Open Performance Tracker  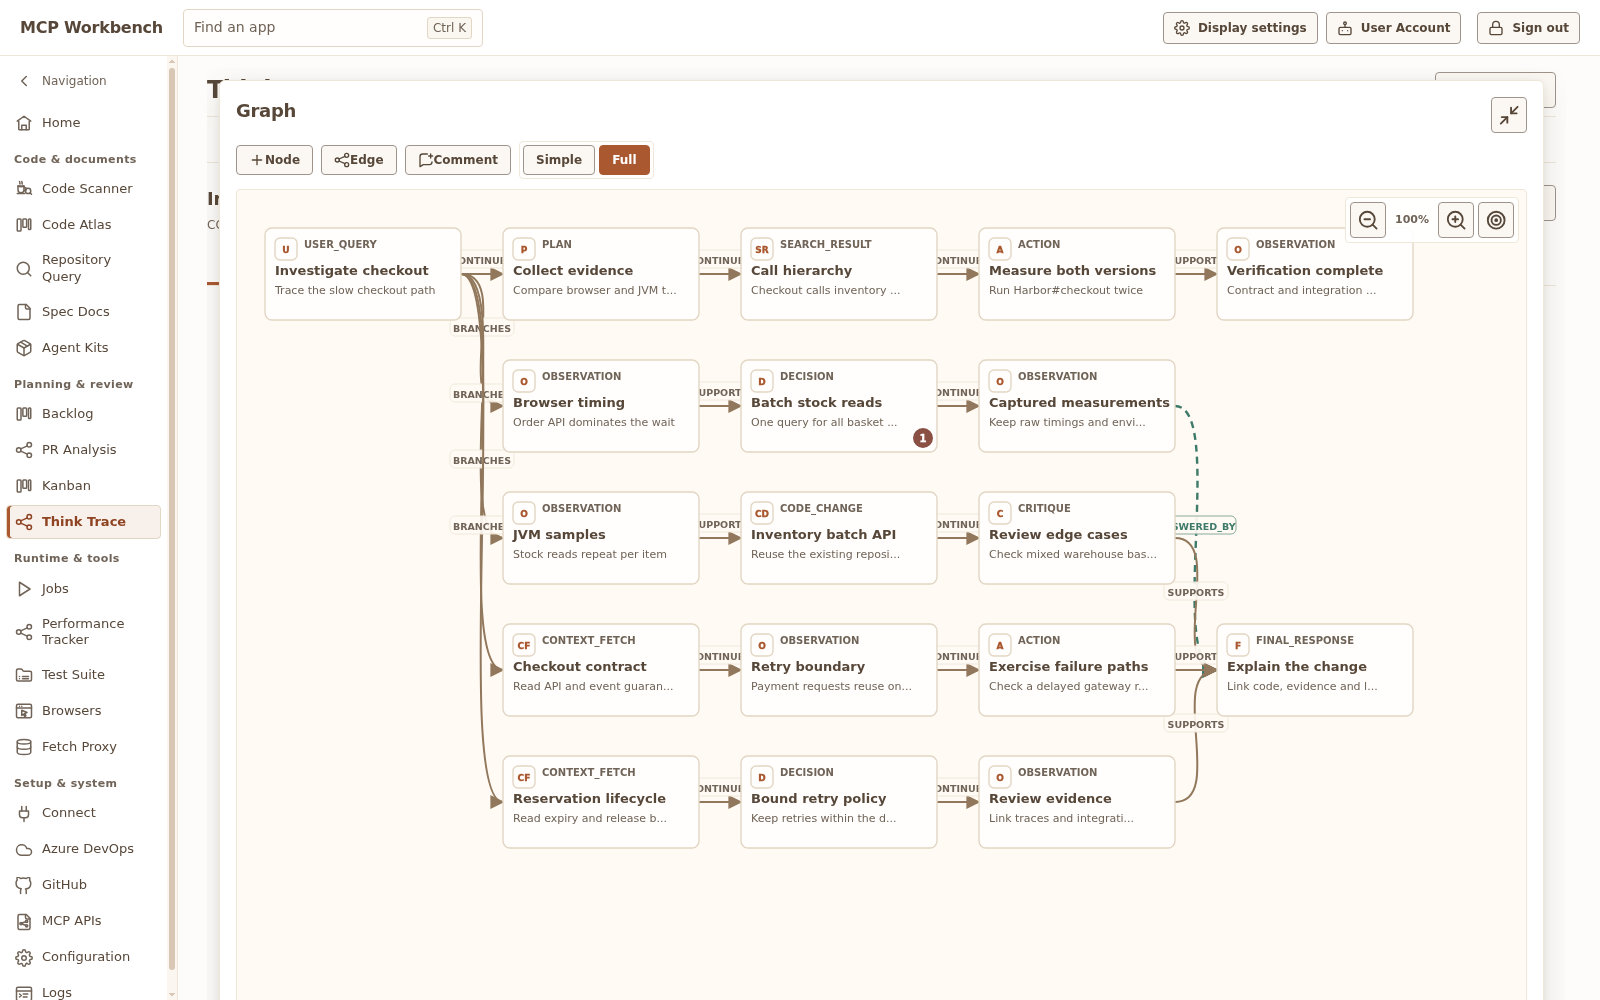click(x=84, y=631)
